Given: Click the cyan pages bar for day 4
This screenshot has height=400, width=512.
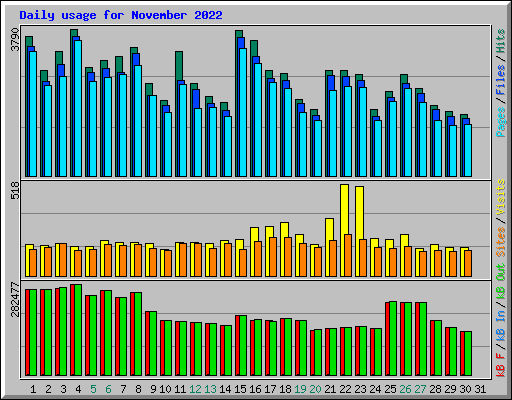Looking at the screenshot, I should pyautogui.click(x=78, y=108).
